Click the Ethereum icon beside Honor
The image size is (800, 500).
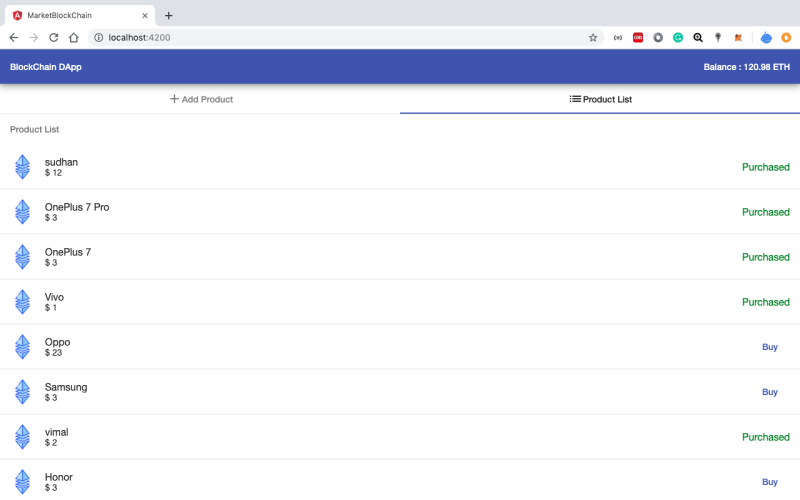click(x=22, y=482)
